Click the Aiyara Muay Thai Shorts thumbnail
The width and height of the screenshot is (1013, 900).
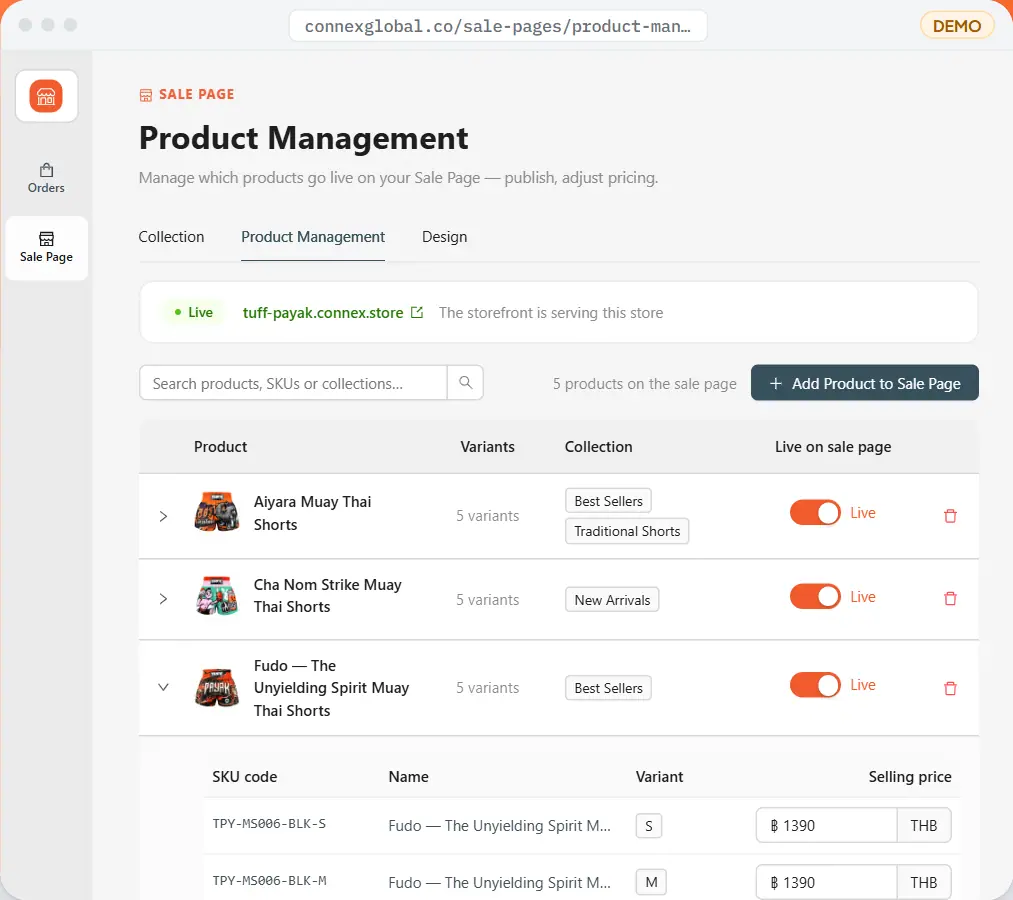[x=216, y=512]
